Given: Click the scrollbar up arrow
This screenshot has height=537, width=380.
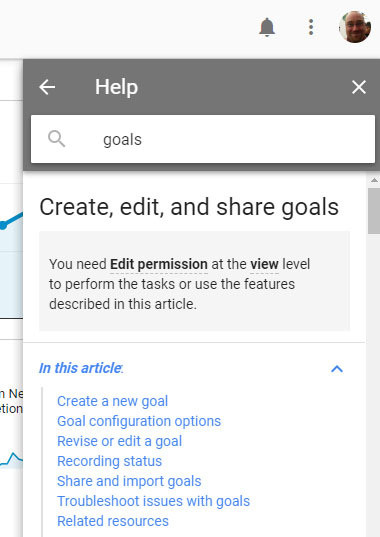Looking at the screenshot, I should [374, 180].
